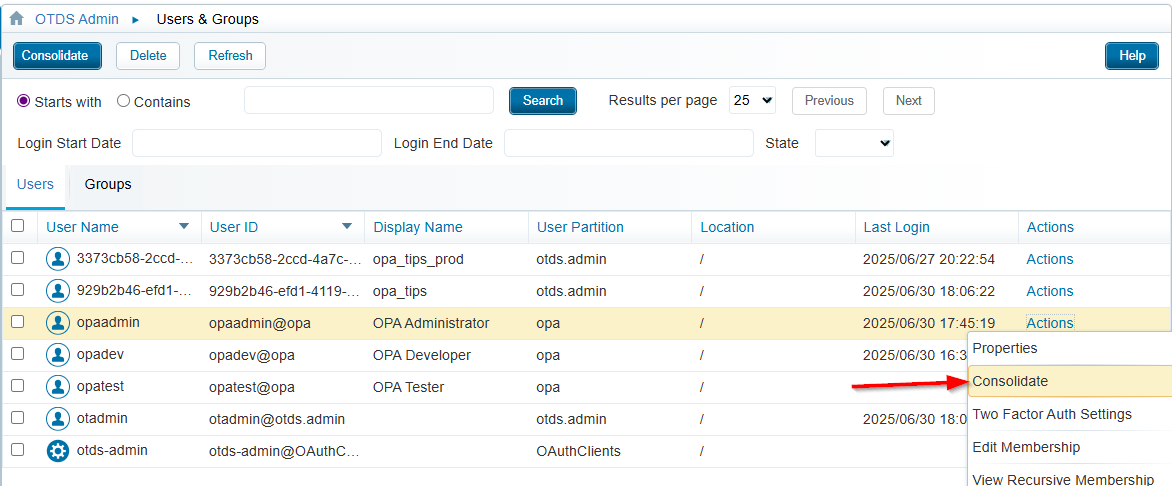Select the Contains radio button
The width and height of the screenshot is (1172, 486).
[124, 101]
